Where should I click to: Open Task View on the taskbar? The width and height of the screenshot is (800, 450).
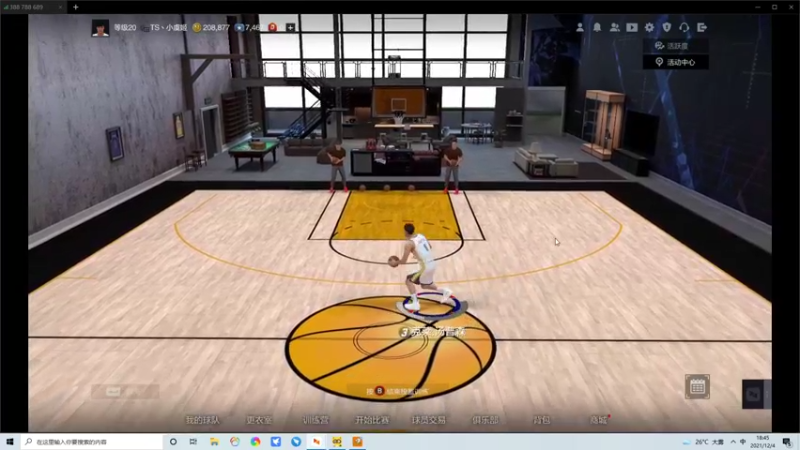193,441
